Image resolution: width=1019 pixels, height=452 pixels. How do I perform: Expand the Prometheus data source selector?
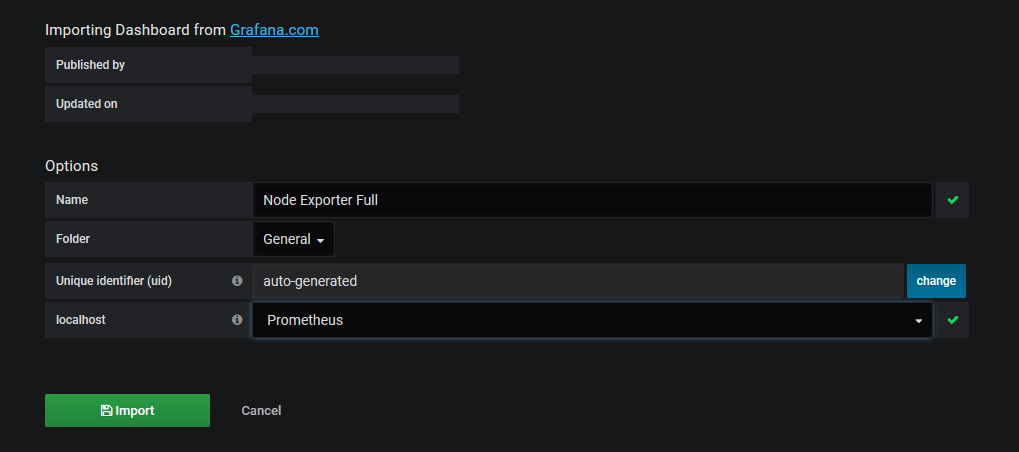pos(592,320)
